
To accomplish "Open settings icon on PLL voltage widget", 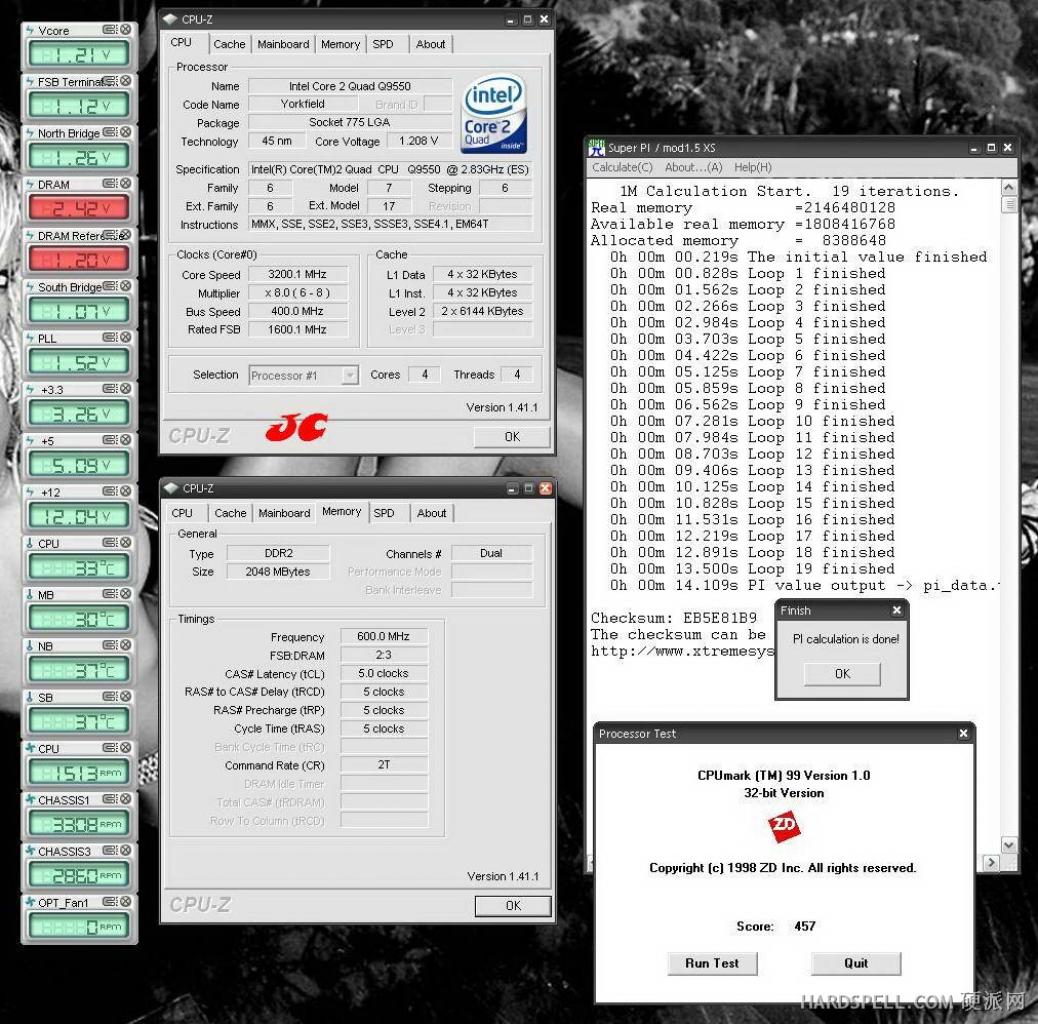I will (110, 338).
